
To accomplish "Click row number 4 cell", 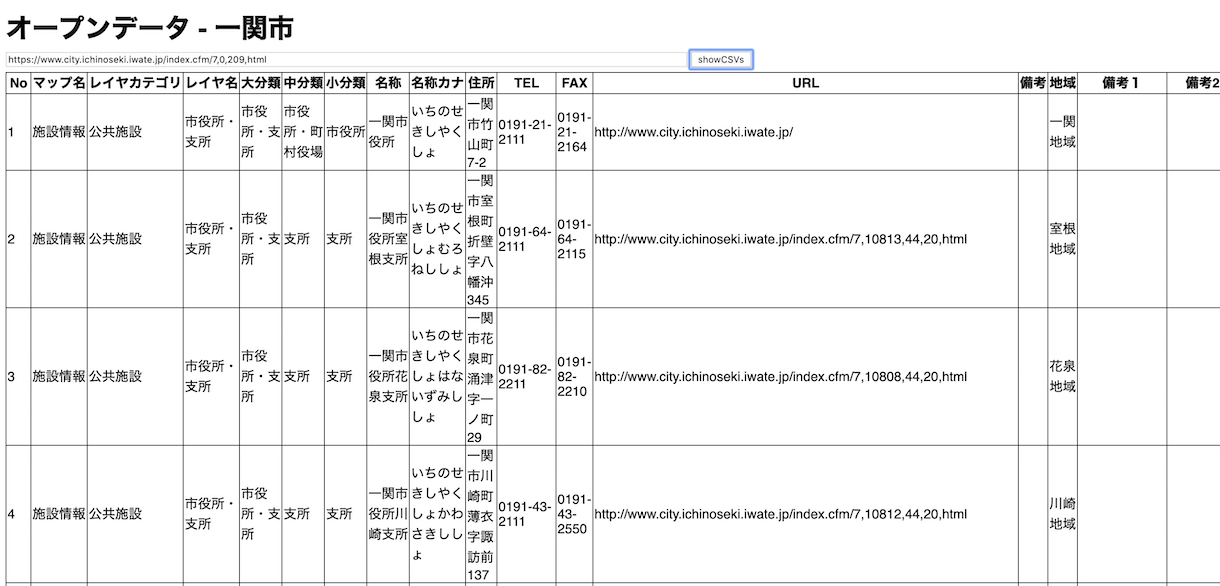I will coord(18,514).
